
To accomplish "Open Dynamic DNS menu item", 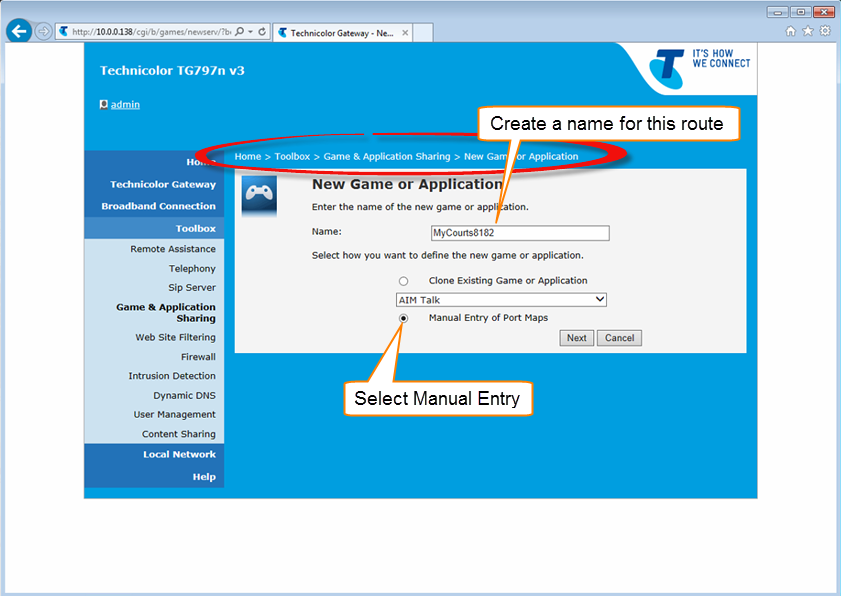I will 184,396.
